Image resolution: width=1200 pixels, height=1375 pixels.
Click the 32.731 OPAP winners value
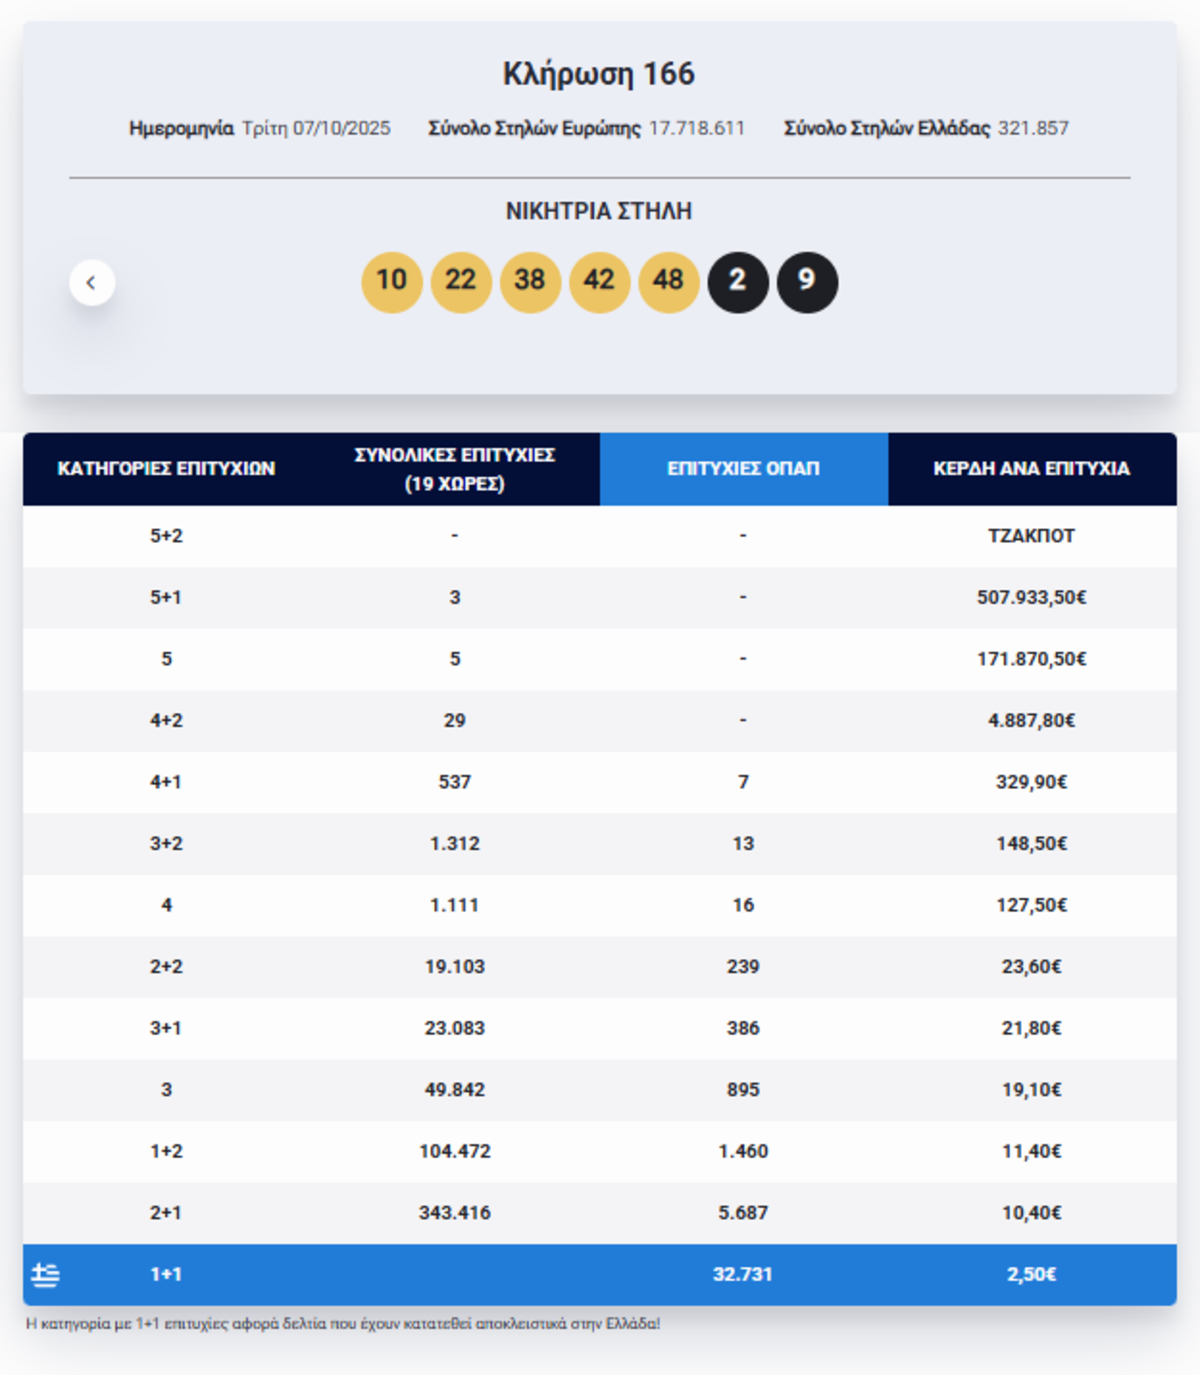tap(742, 1274)
